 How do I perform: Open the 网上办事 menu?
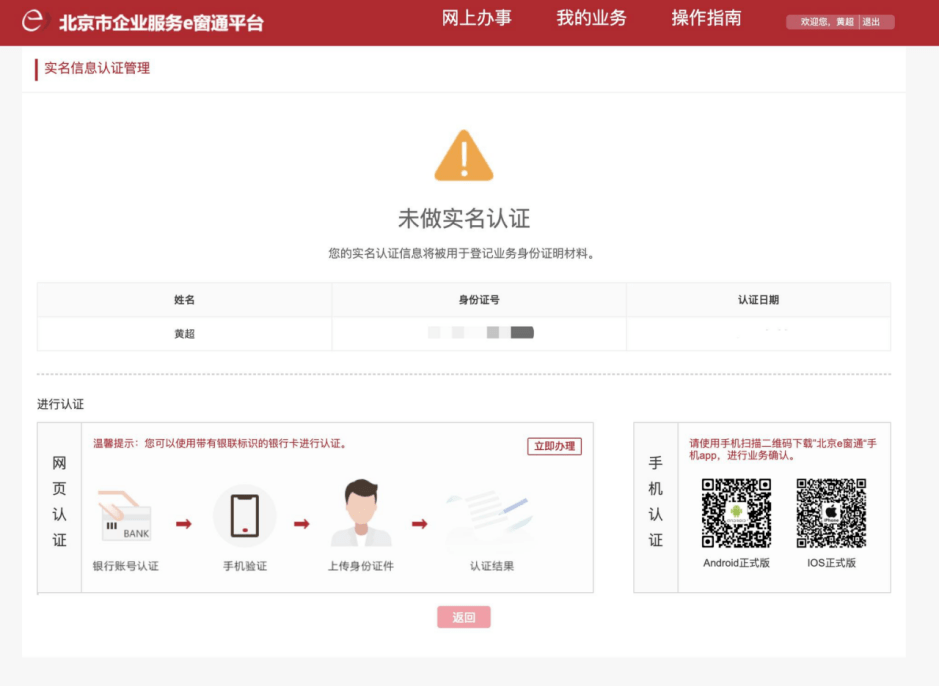coord(477,19)
